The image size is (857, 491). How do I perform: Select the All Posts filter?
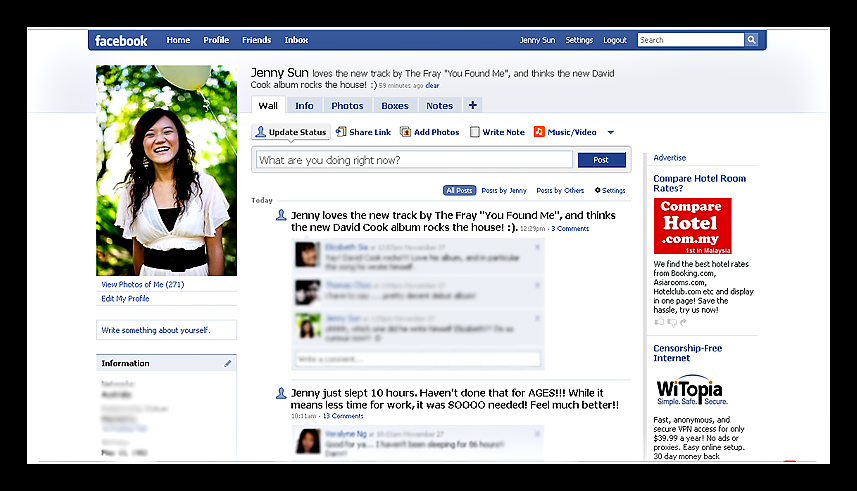click(x=459, y=190)
